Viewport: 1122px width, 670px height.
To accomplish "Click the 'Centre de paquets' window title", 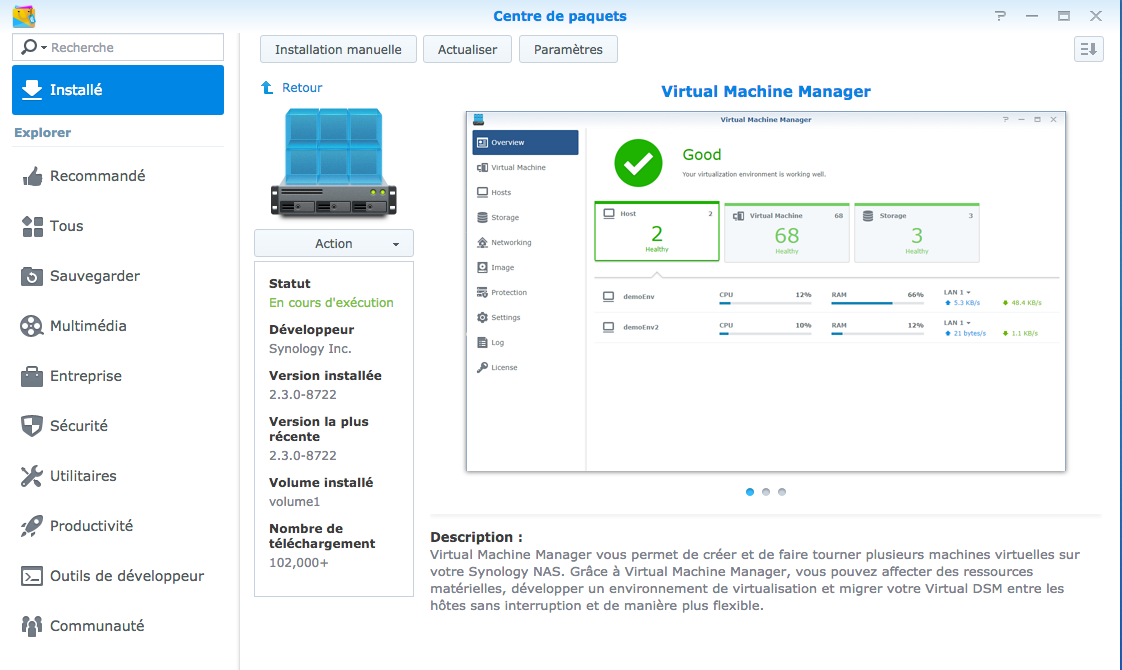I will [x=560, y=16].
